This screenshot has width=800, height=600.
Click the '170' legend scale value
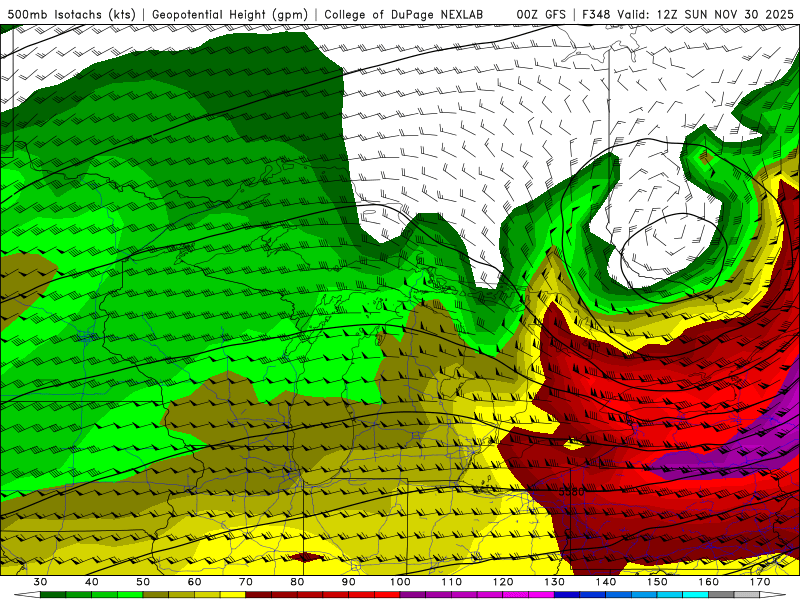760,582
